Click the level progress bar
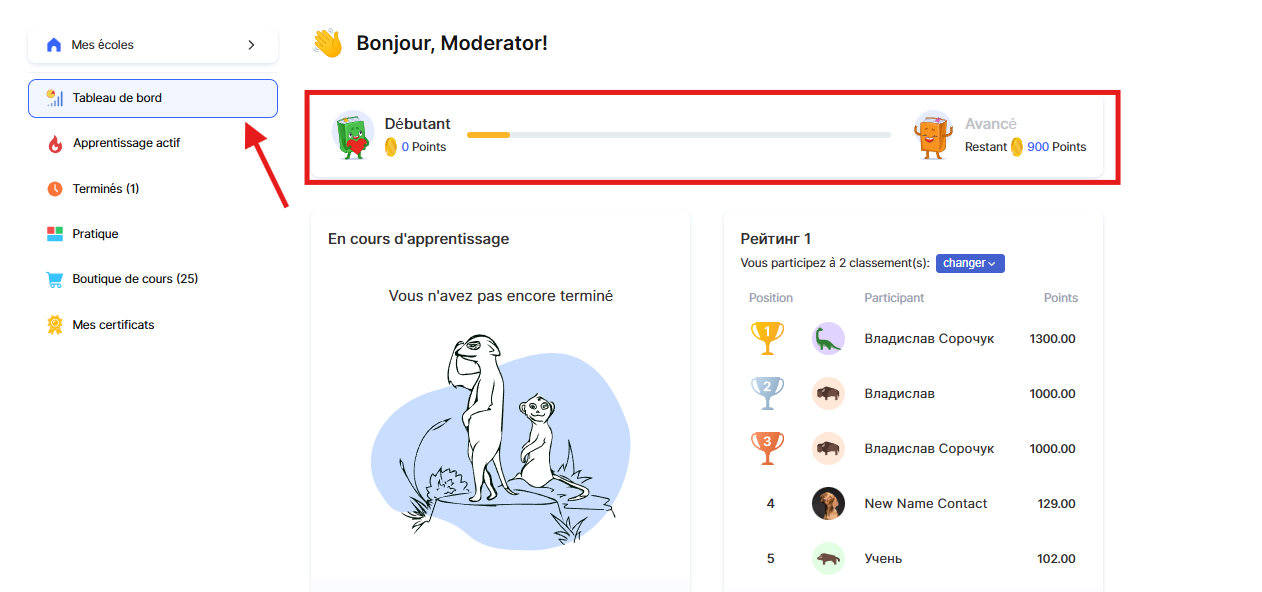The height and width of the screenshot is (592, 1262). coord(678,135)
